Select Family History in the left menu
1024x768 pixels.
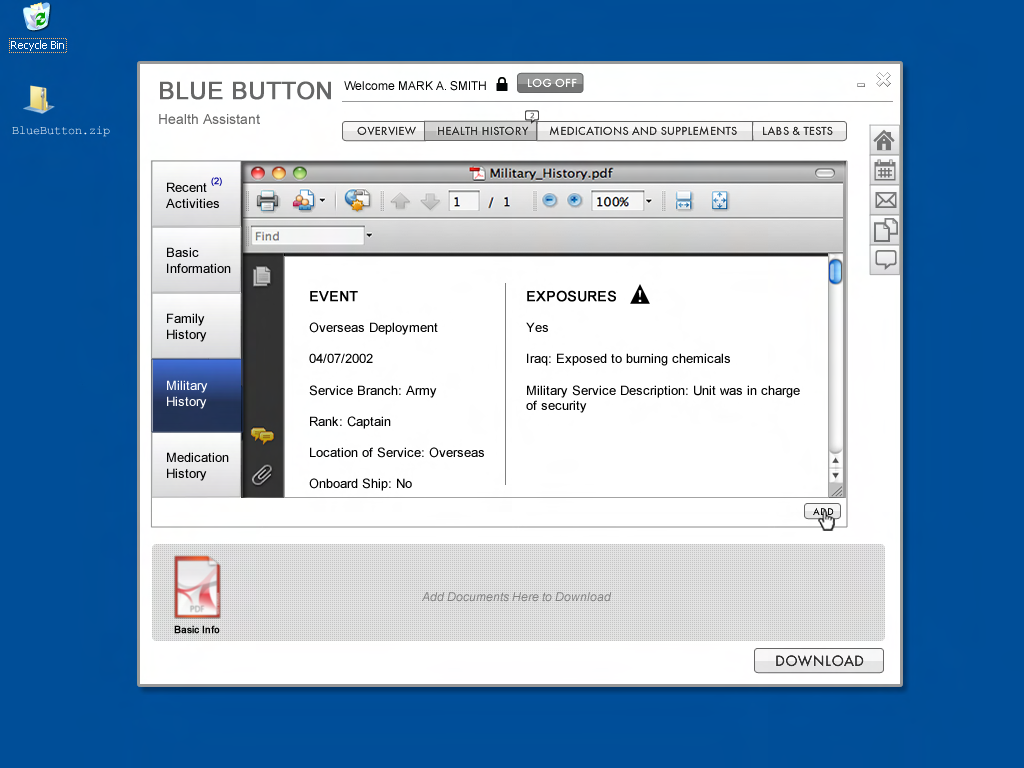196,326
